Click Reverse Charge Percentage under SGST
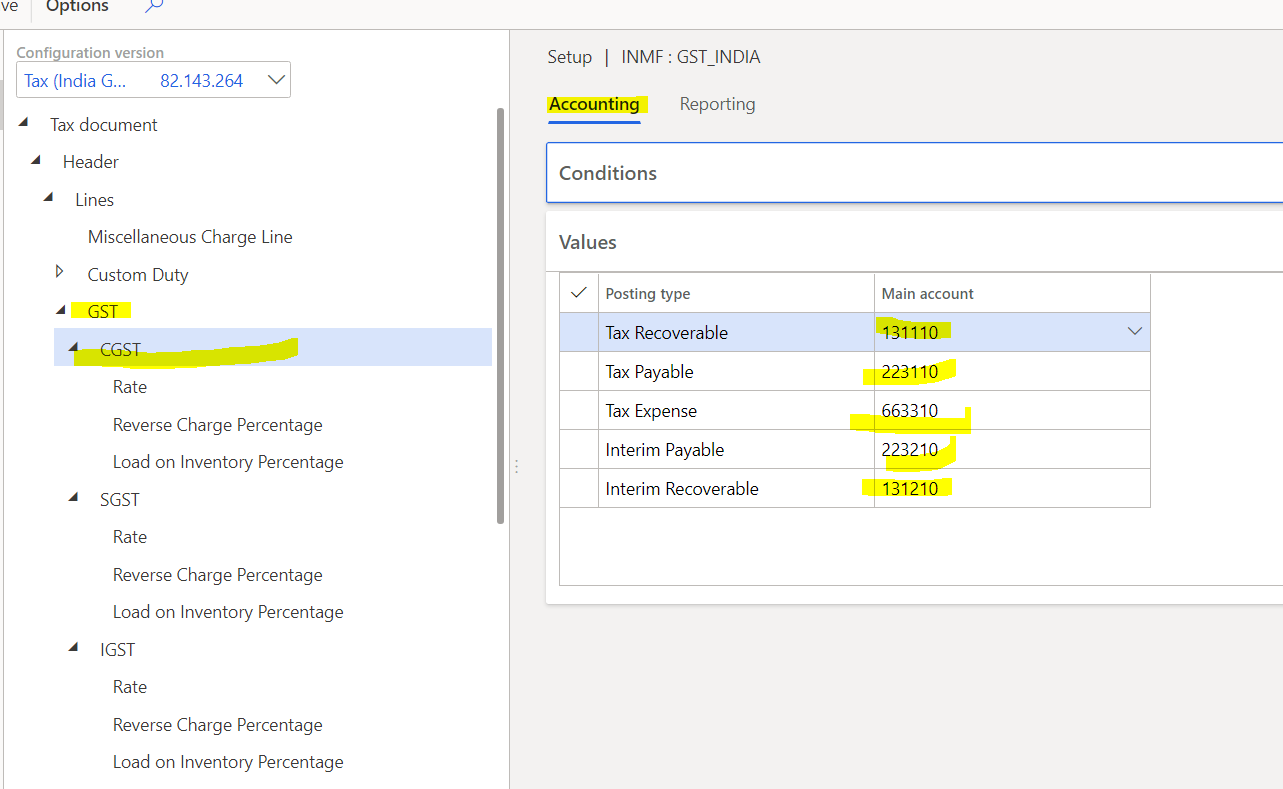 coord(217,574)
